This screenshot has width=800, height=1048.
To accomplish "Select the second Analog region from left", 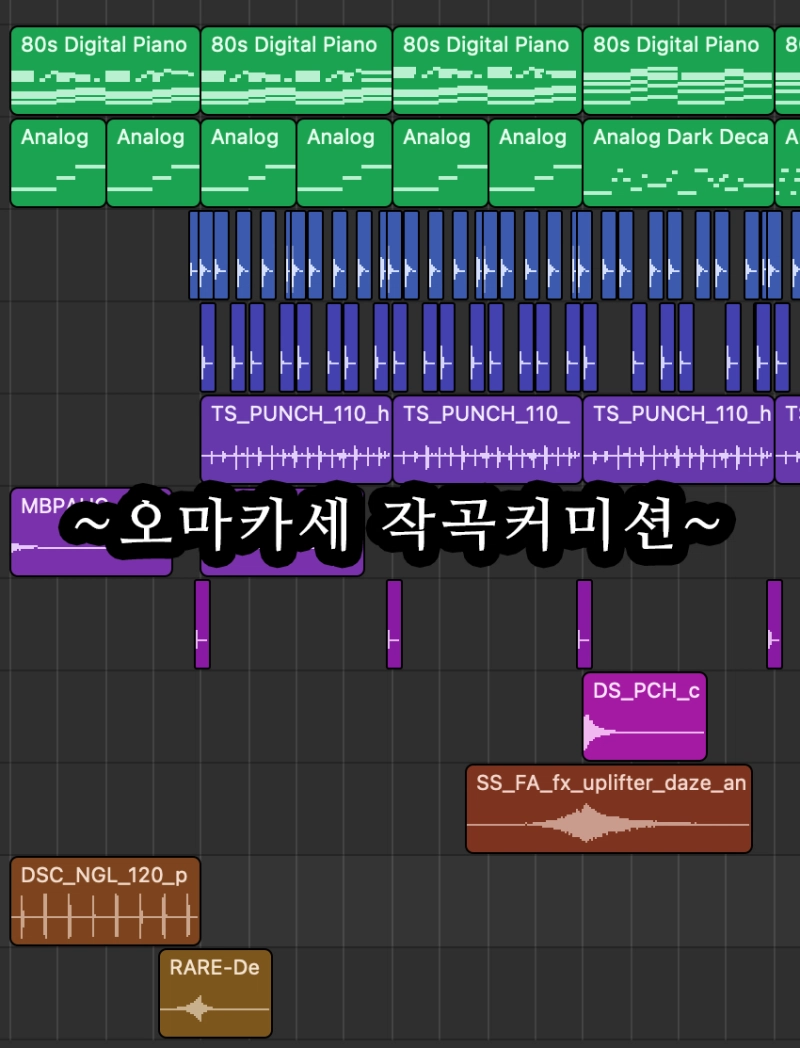I will pos(153,163).
